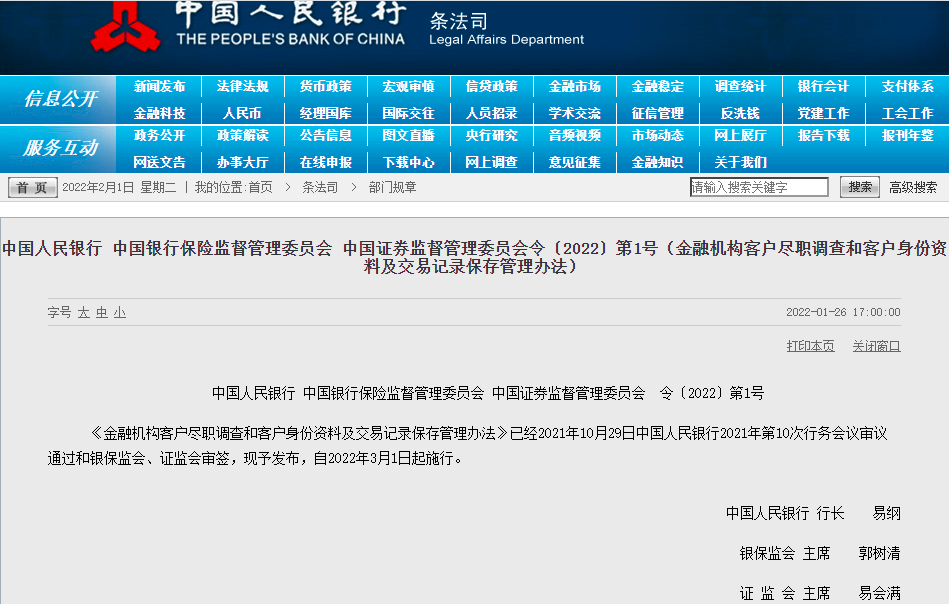Go to 公告信息 page
Viewport: 949px width, 604px height.
[326, 136]
